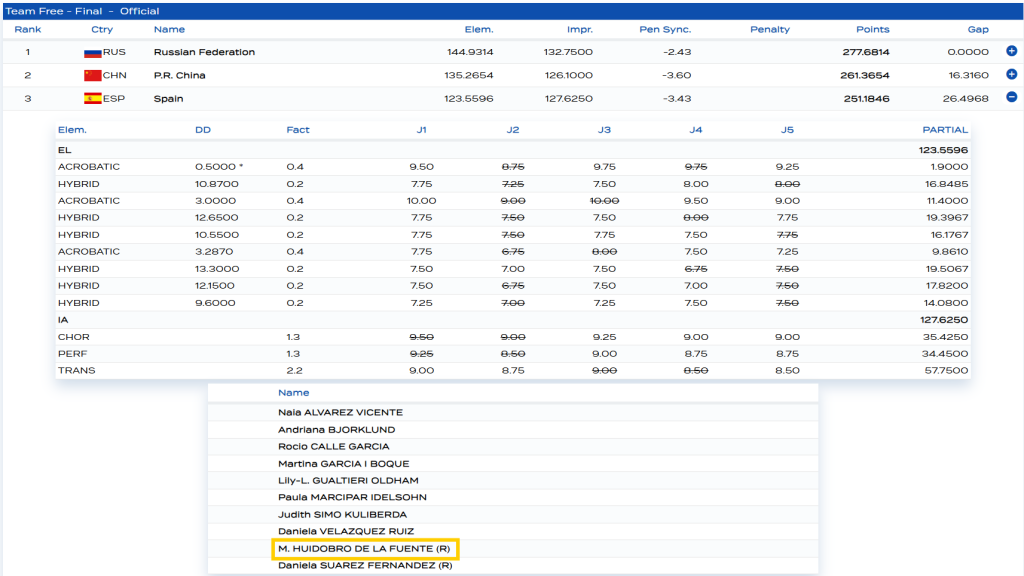Collapse Spain score details
This screenshot has width=1024, height=576.
point(1011,97)
